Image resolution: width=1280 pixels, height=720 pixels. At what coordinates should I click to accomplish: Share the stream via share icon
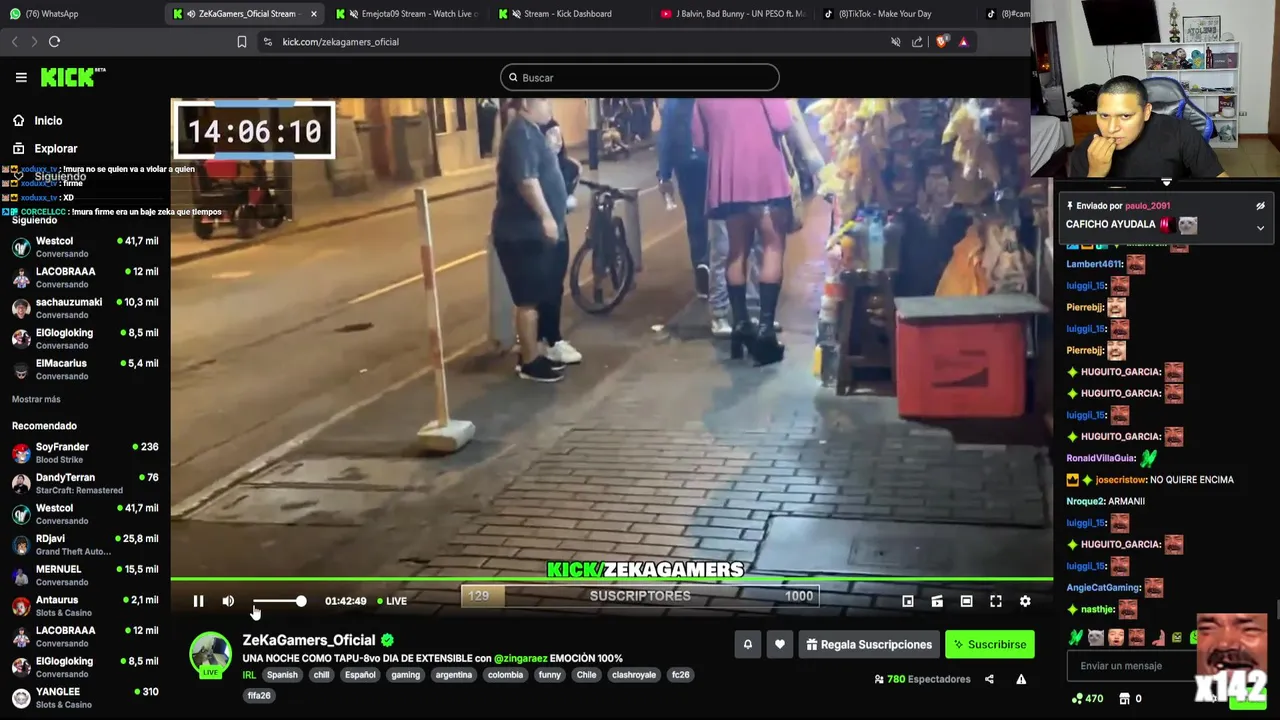[989, 679]
